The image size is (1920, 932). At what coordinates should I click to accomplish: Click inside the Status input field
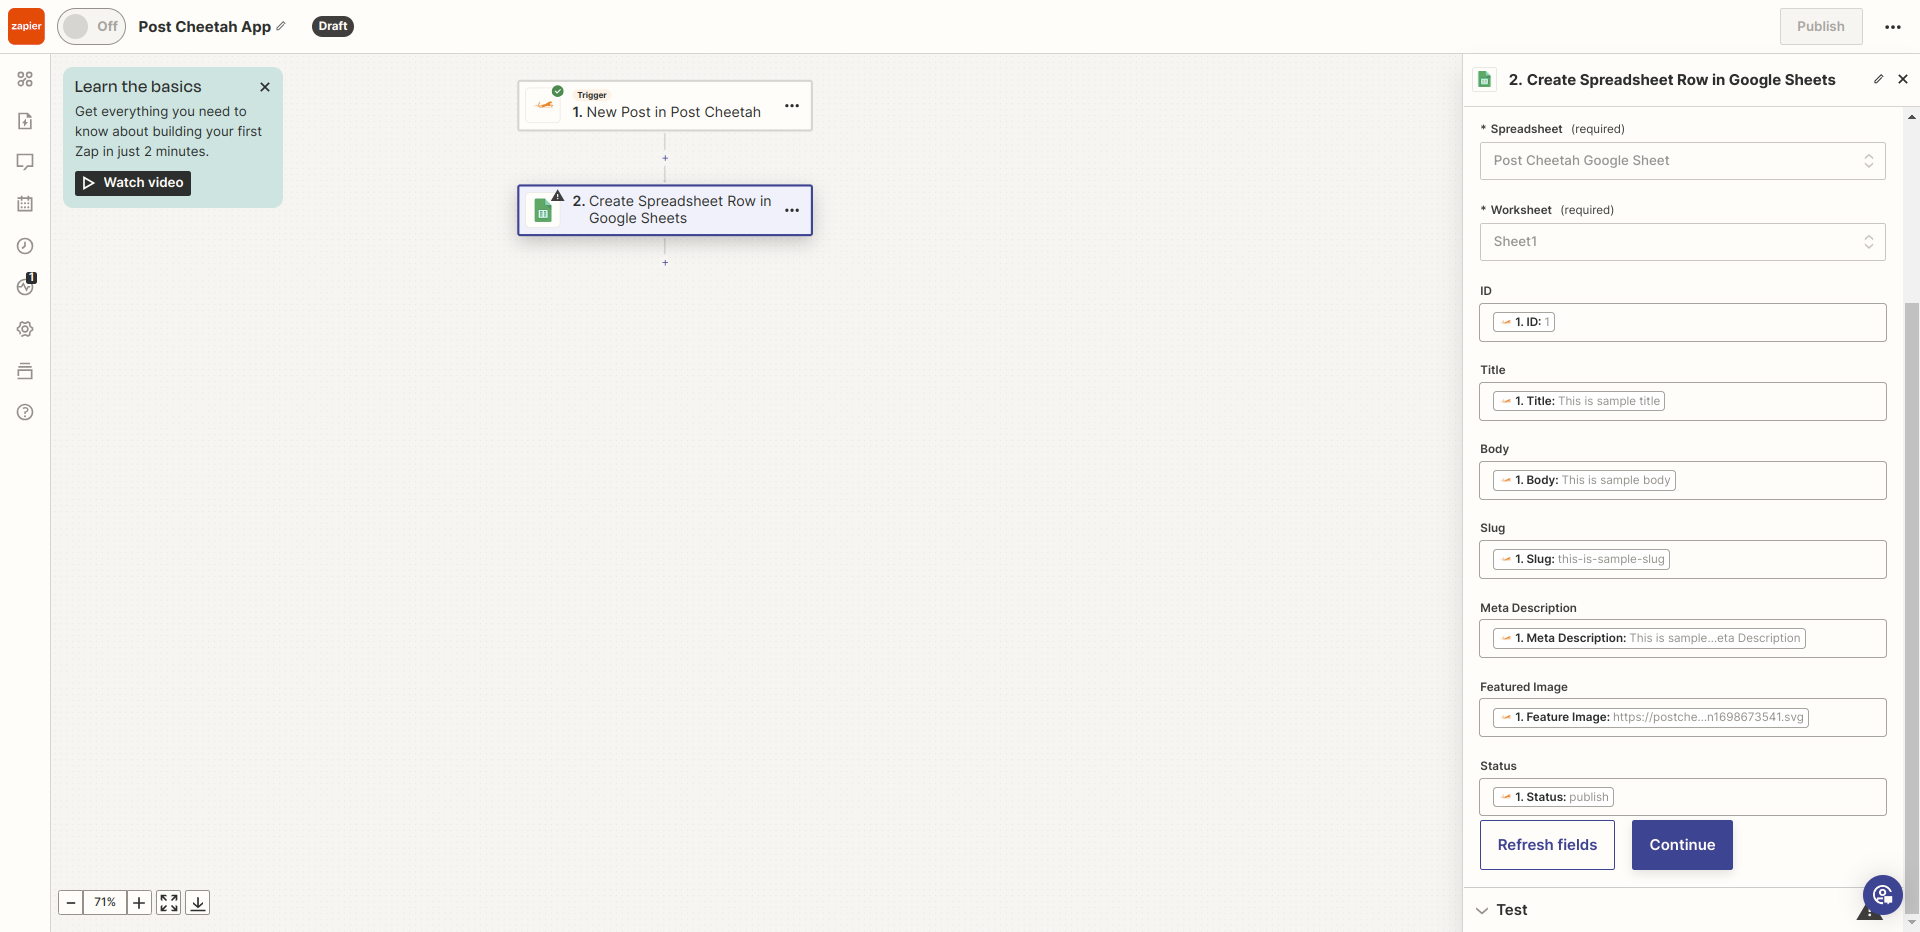coord(1682,797)
